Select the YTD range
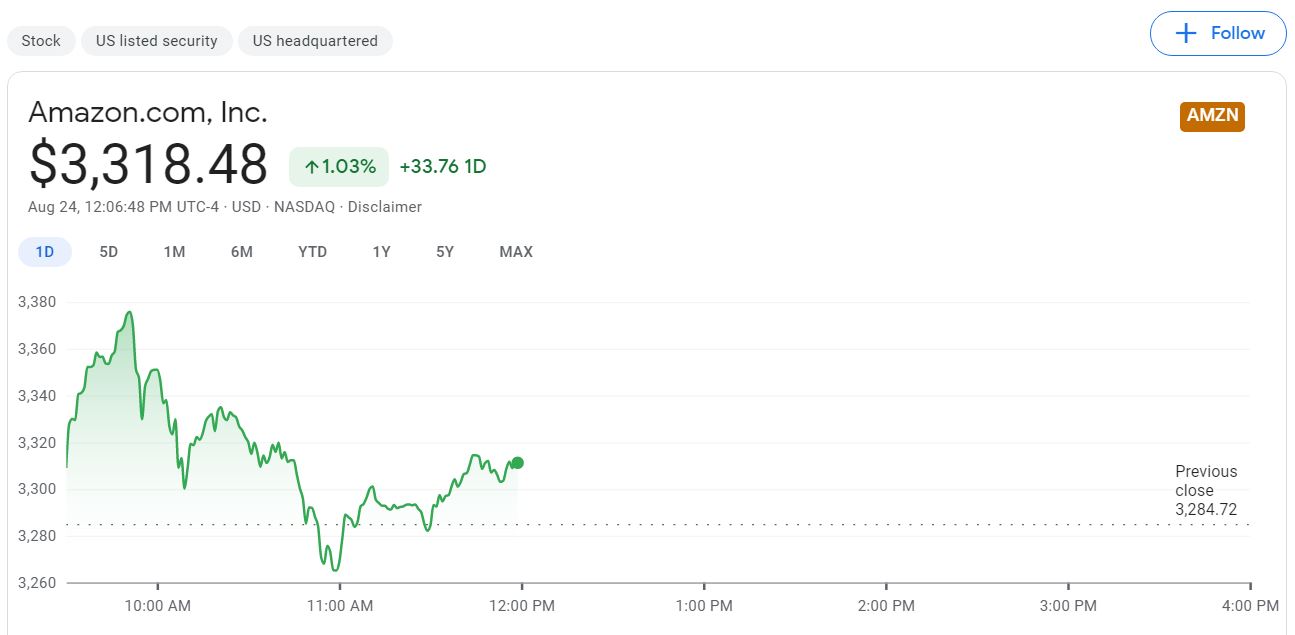 [x=312, y=252]
